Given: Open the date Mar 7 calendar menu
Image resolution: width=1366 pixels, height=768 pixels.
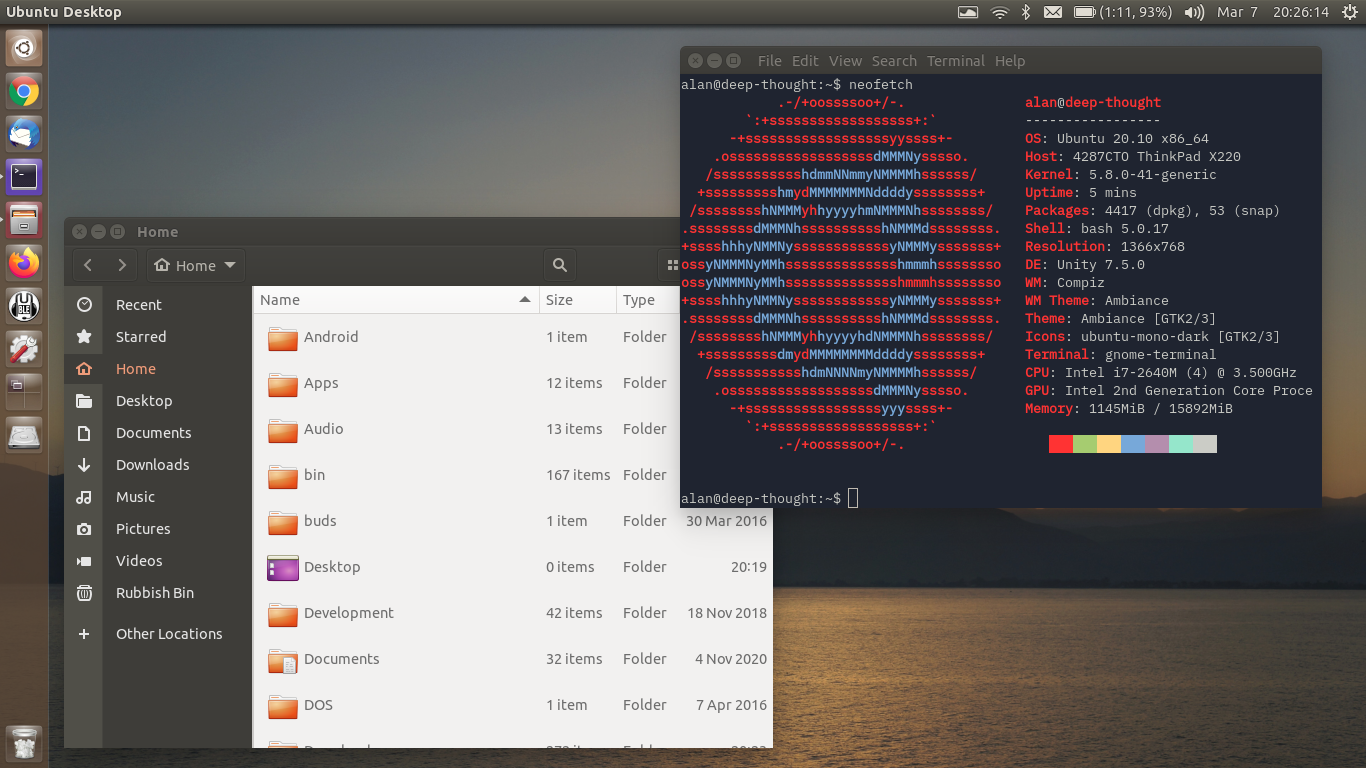Looking at the screenshot, I should pos(1237,12).
